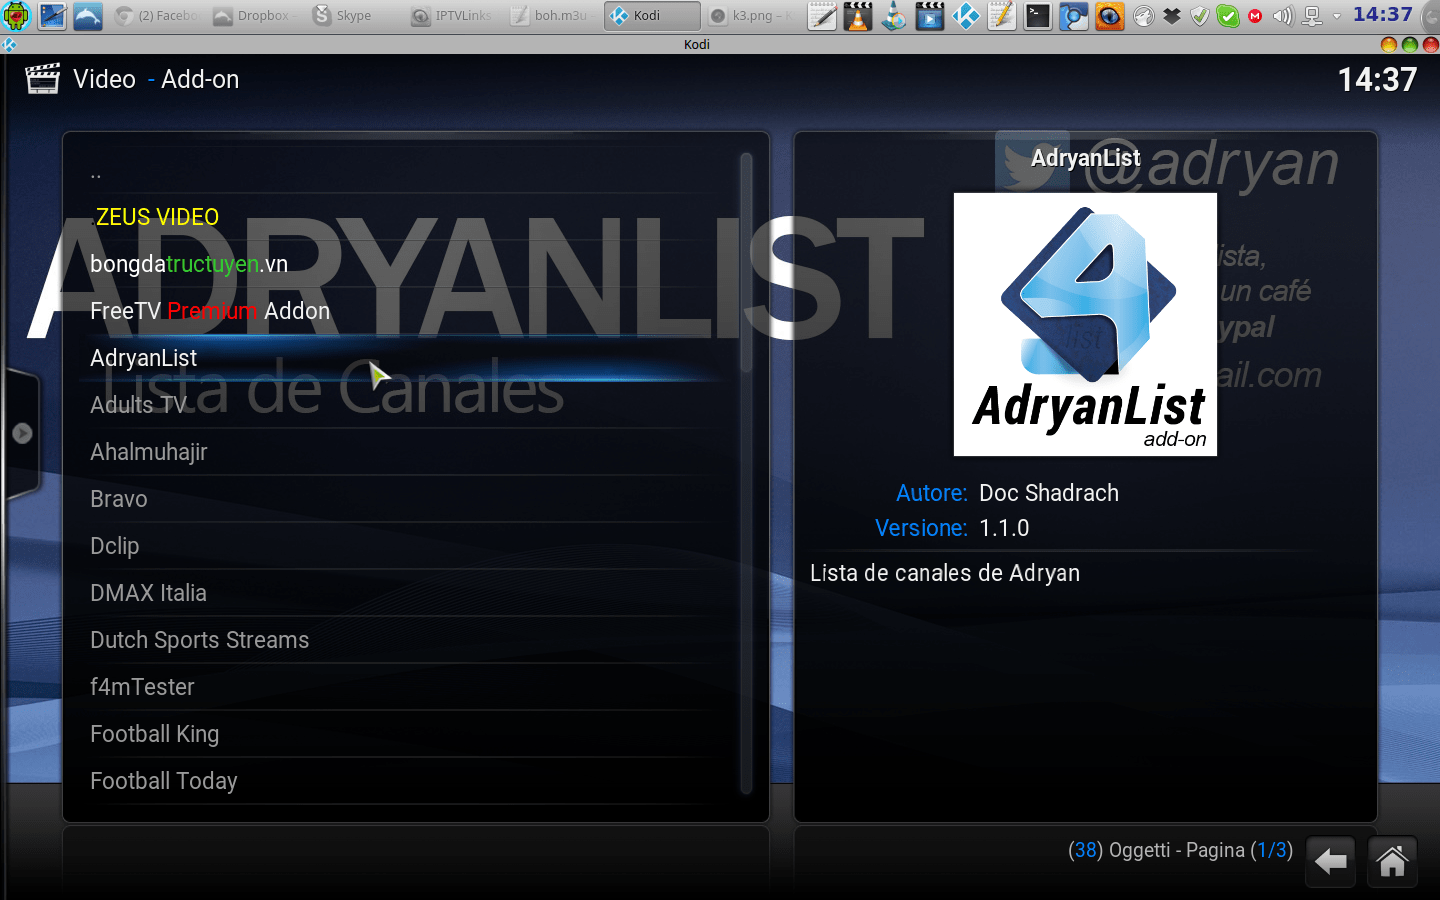Open the bongdatructuyen.vn add-on
This screenshot has height=900, width=1440.
404,264
